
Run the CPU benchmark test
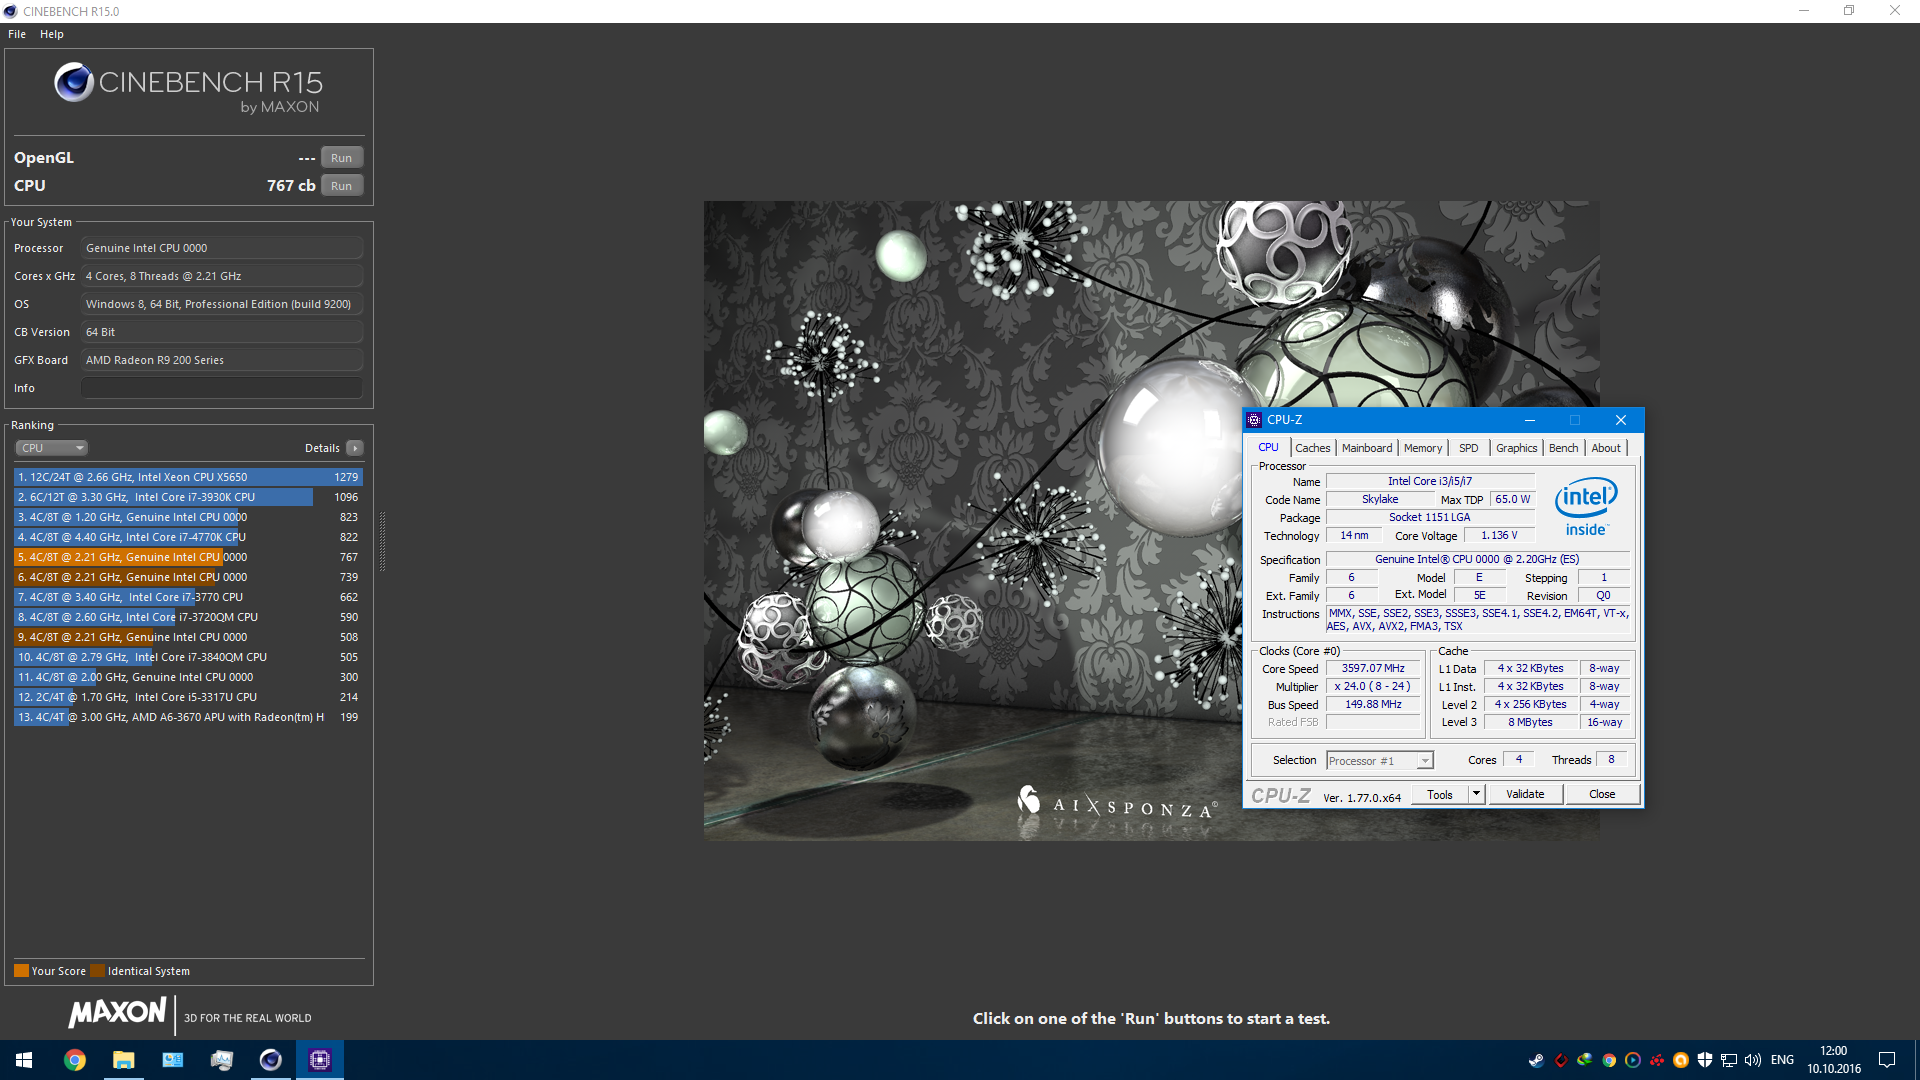pyautogui.click(x=341, y=186)
